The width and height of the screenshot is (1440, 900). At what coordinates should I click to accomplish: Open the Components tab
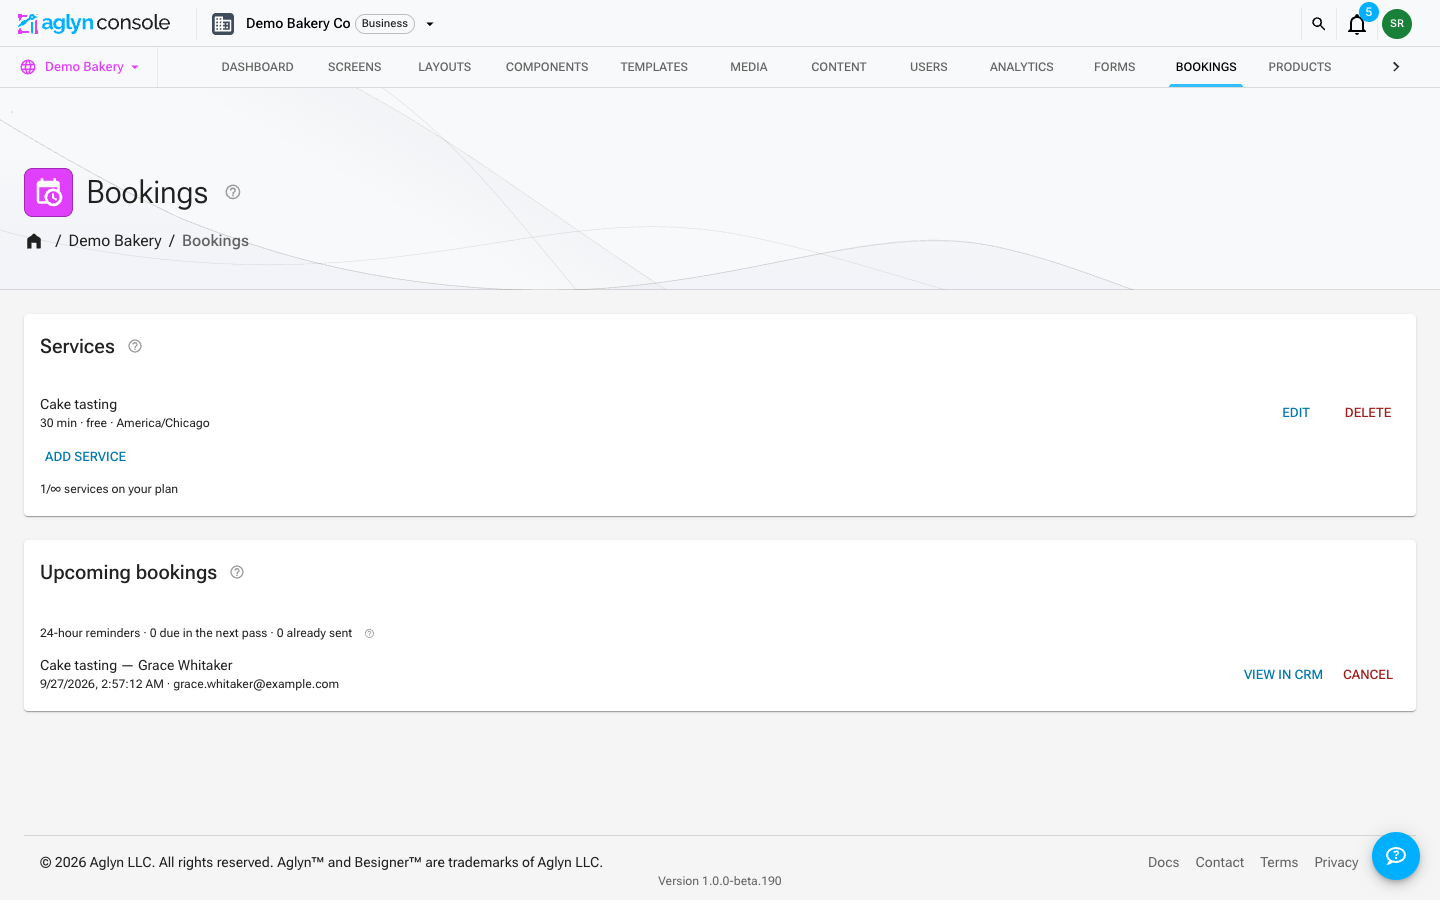pyautogui.click(x=547, y=67)
